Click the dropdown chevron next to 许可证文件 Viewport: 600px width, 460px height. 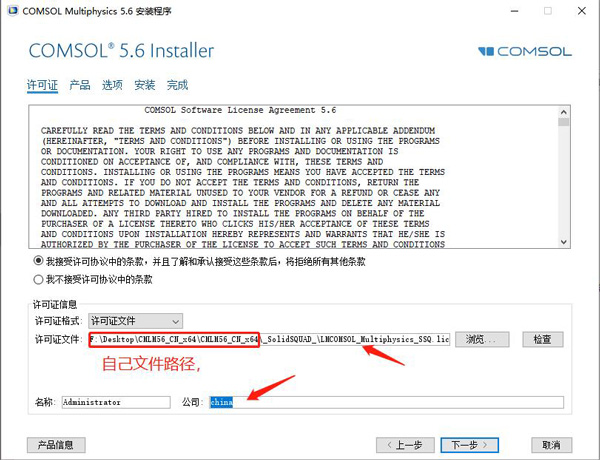point(176,321)
